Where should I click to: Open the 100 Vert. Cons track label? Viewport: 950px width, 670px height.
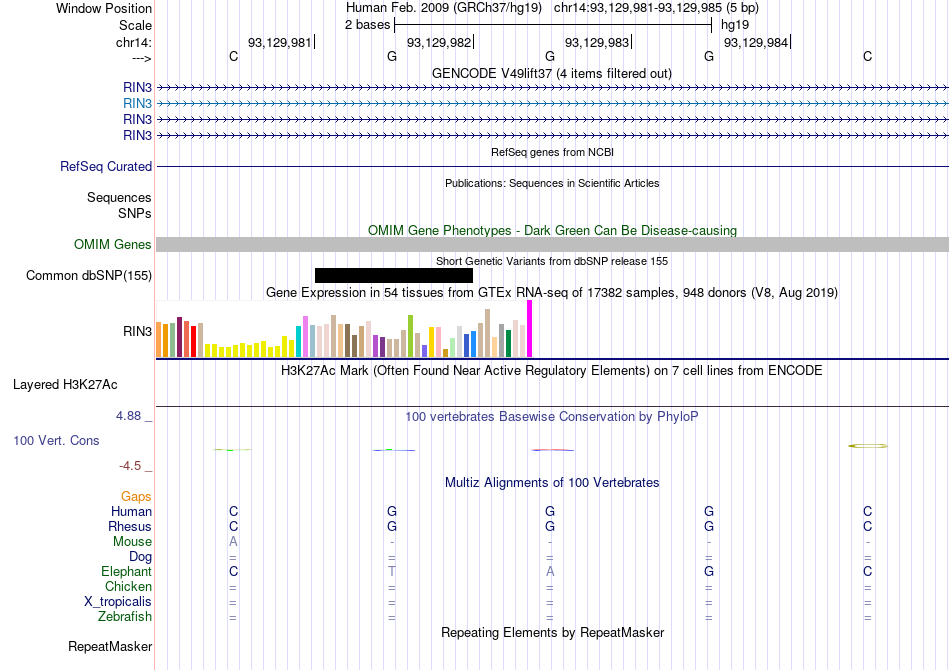(x=56, y=440)
